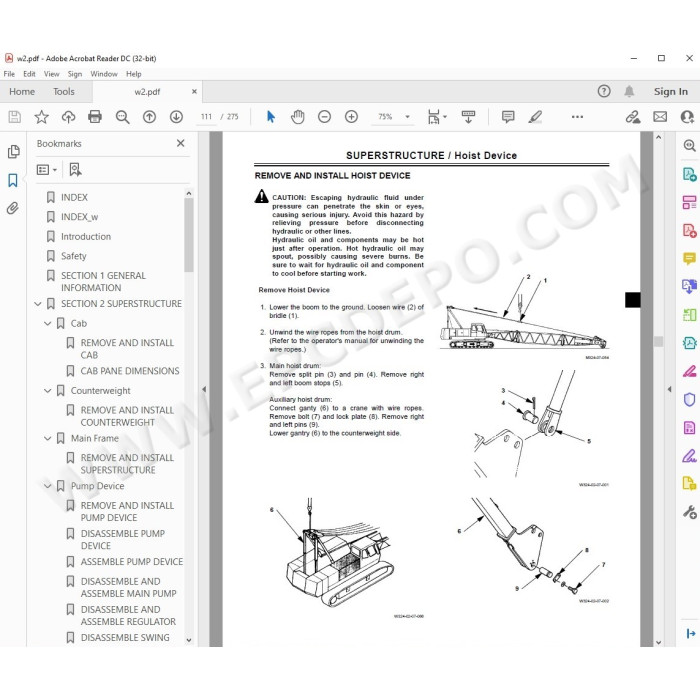Viewport: 700px width, 700px height.
Task: Open the zoom percentage dropdown
Action: coord(407,117)
